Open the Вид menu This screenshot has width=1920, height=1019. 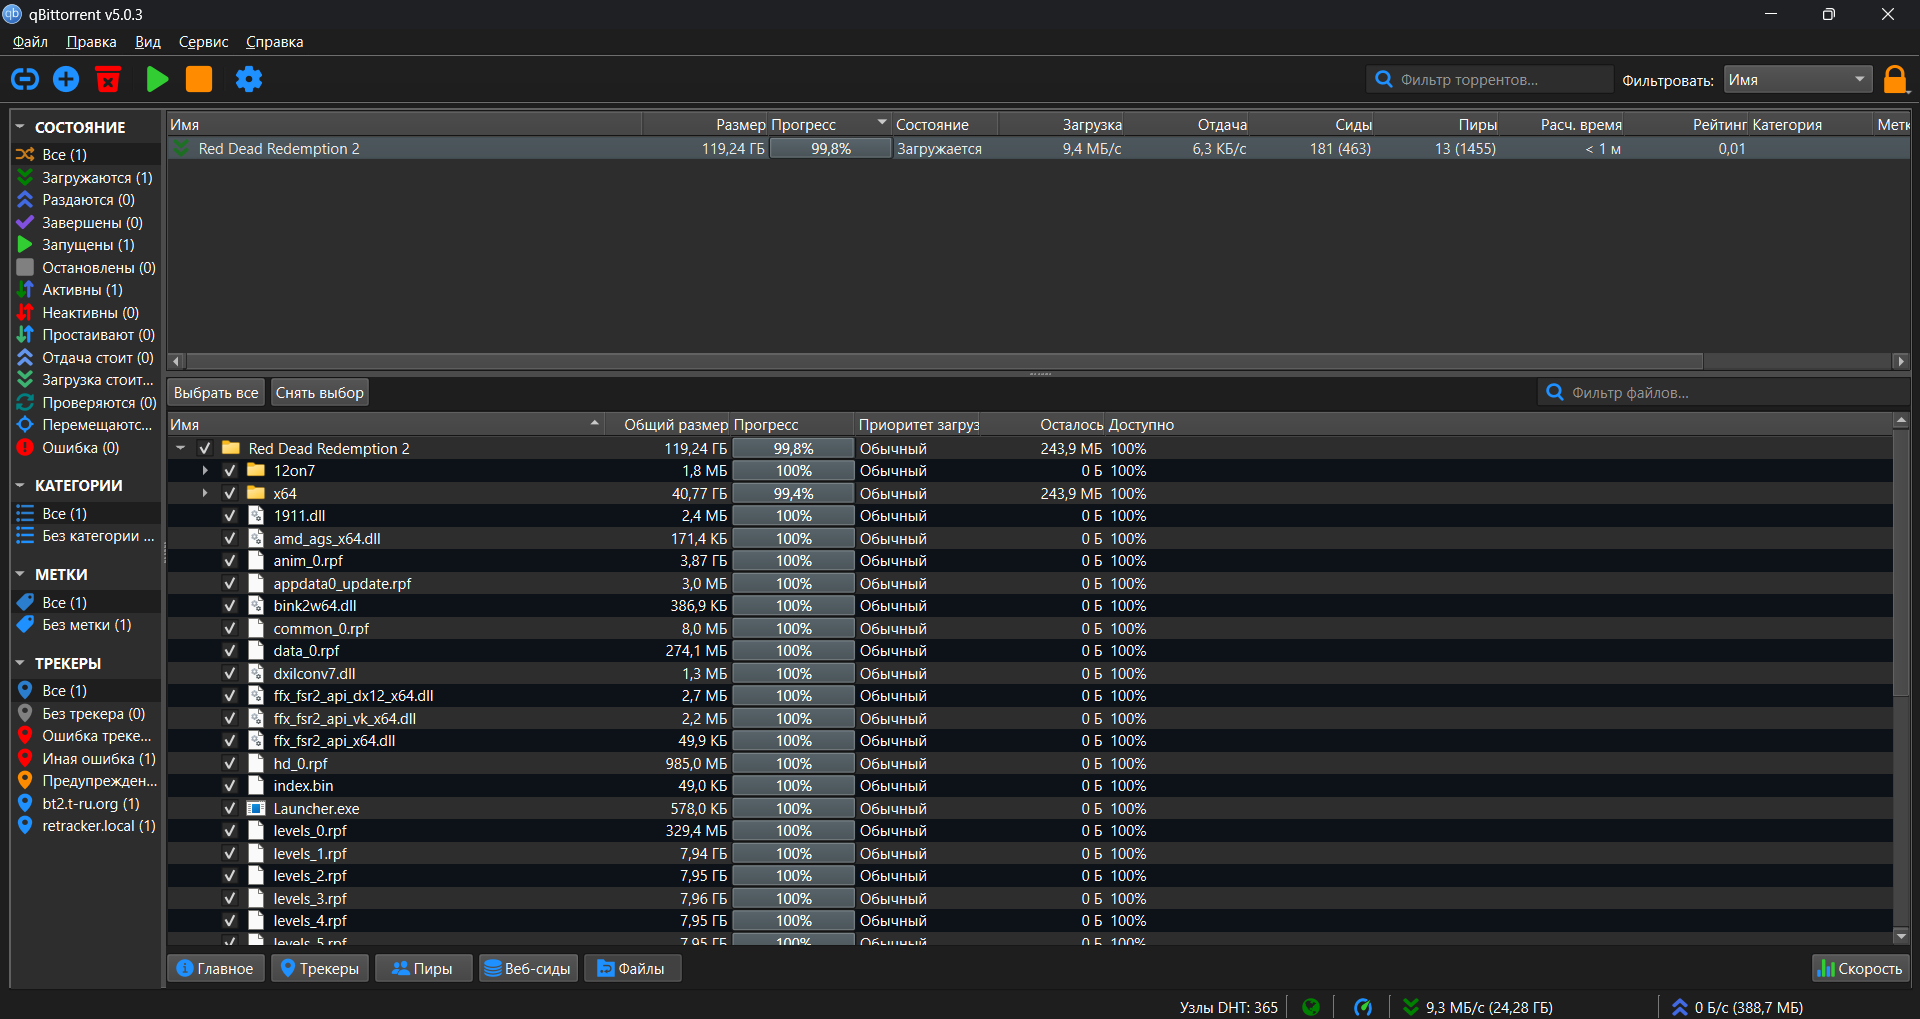coord(148,42)
